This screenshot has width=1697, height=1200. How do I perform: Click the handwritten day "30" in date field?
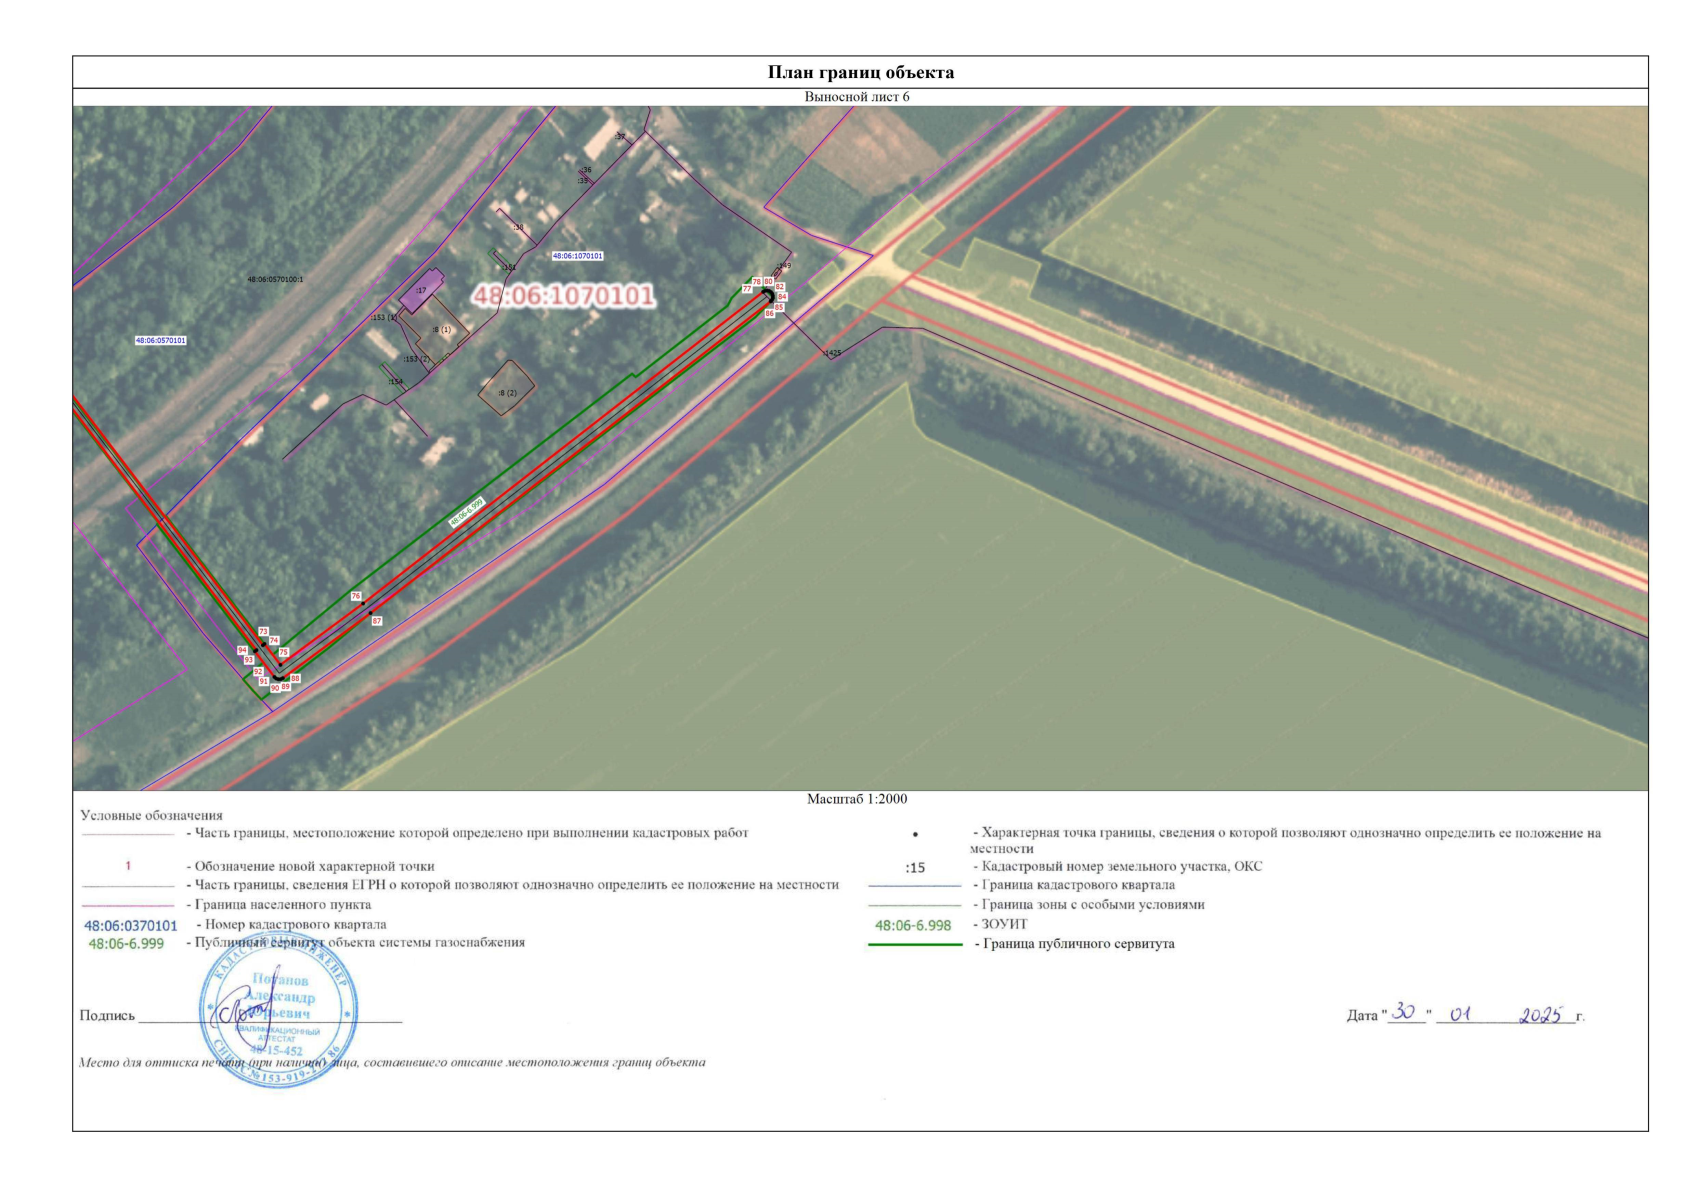click(1405, 1013)
